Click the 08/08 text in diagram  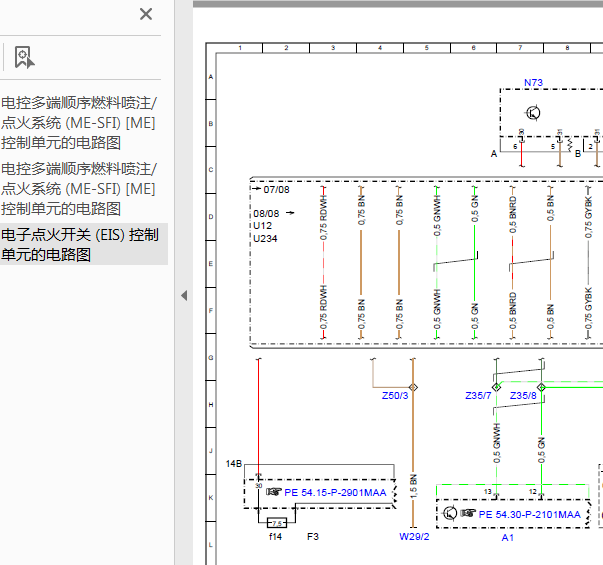click(266, 213)
